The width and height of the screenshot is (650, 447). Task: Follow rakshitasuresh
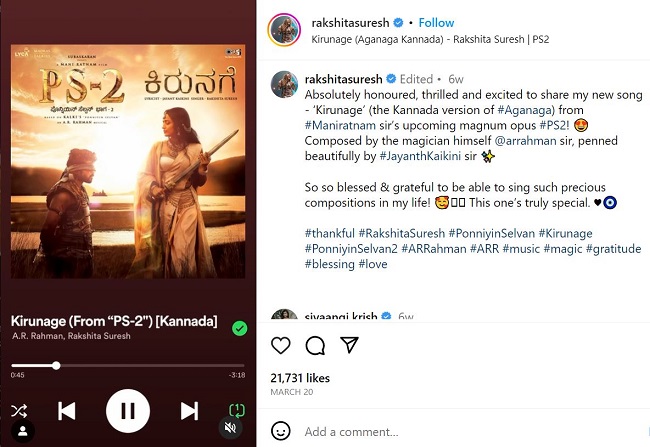click(x=436, y=22)
